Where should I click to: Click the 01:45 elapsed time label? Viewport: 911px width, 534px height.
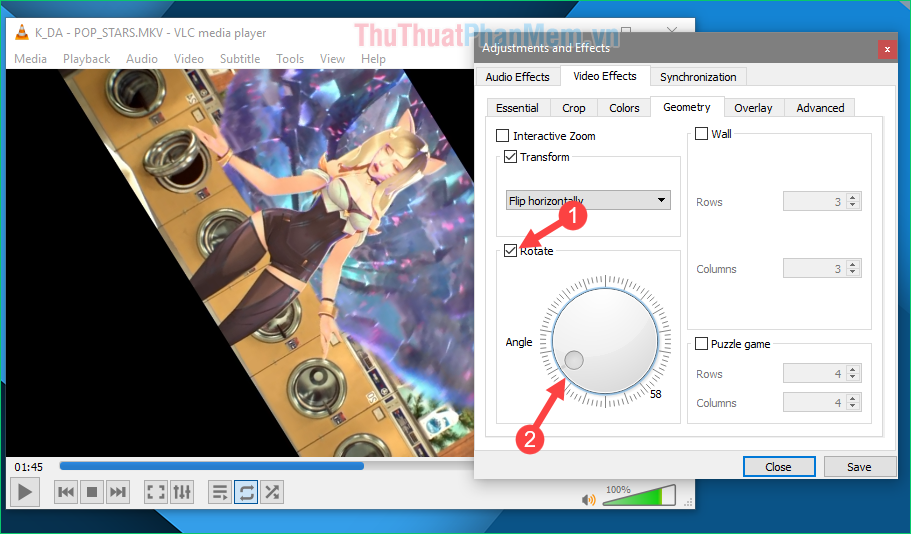click(28, 467)
